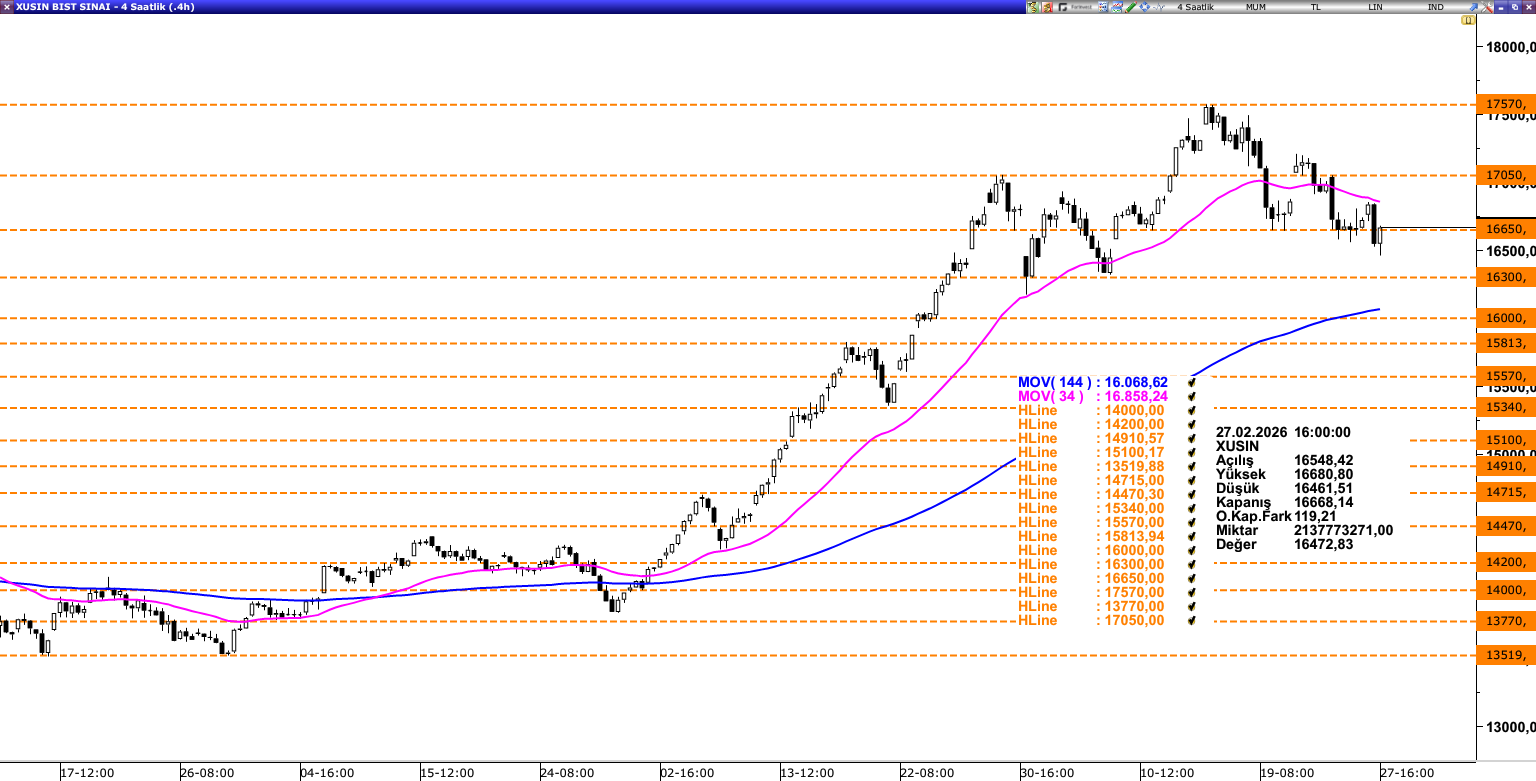Screen dimensions: 1536x781
Task: Click the first yellow-green toolbar icon
Action: [x=1033, y=7]
